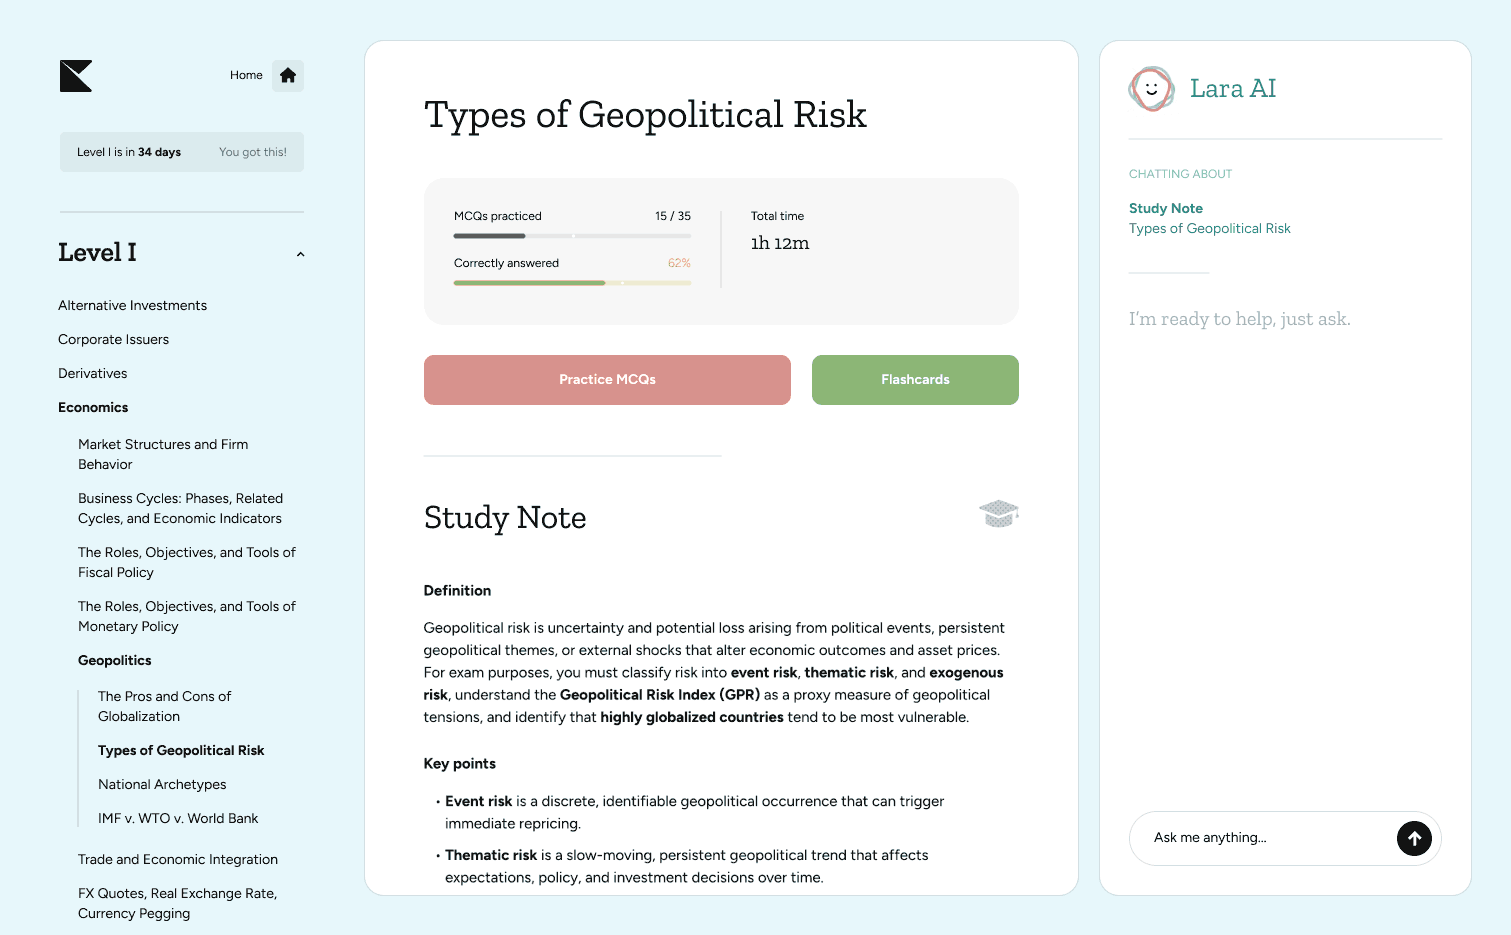1511x935 pixels.
Task: Start Practice MCQs
Action: pyautogui.click(x=607, y=380)
